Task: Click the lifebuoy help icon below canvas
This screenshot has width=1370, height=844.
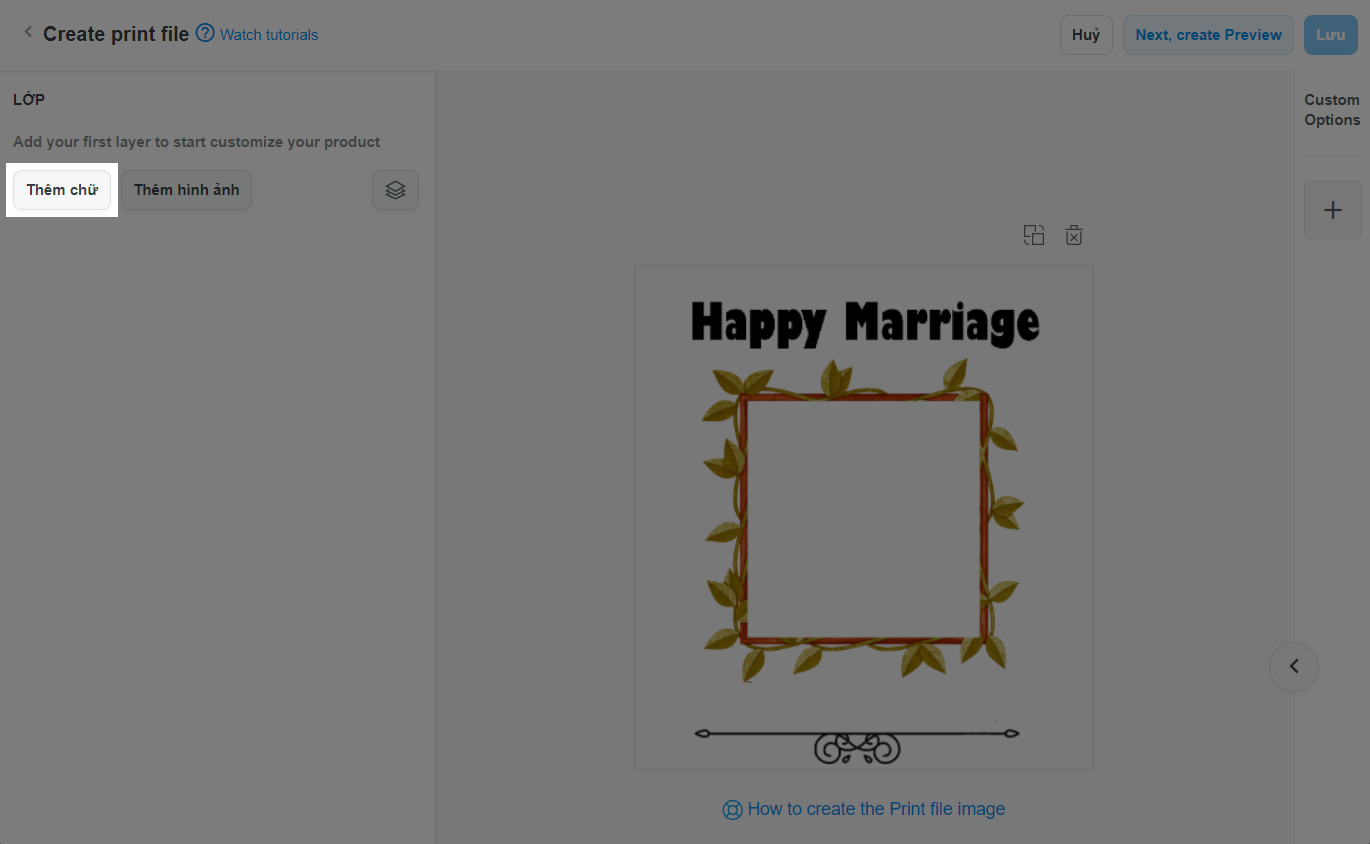Action: point(732,810)
